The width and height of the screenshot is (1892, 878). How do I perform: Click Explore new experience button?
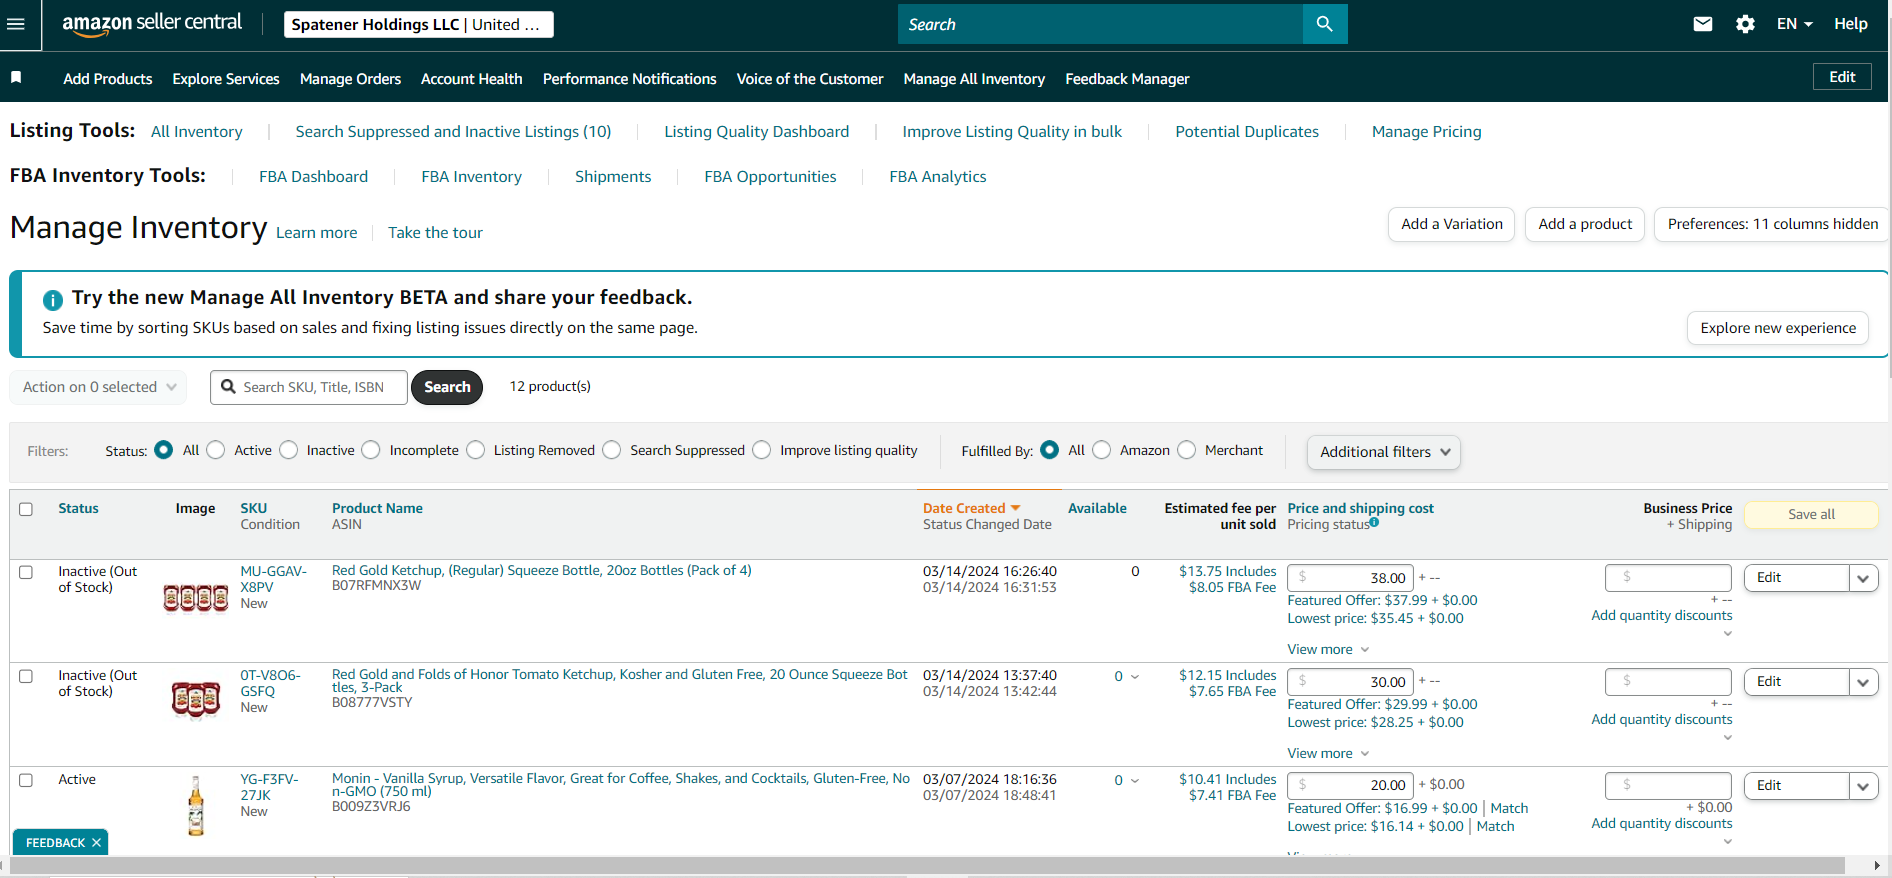click(x=1778, y=328)
